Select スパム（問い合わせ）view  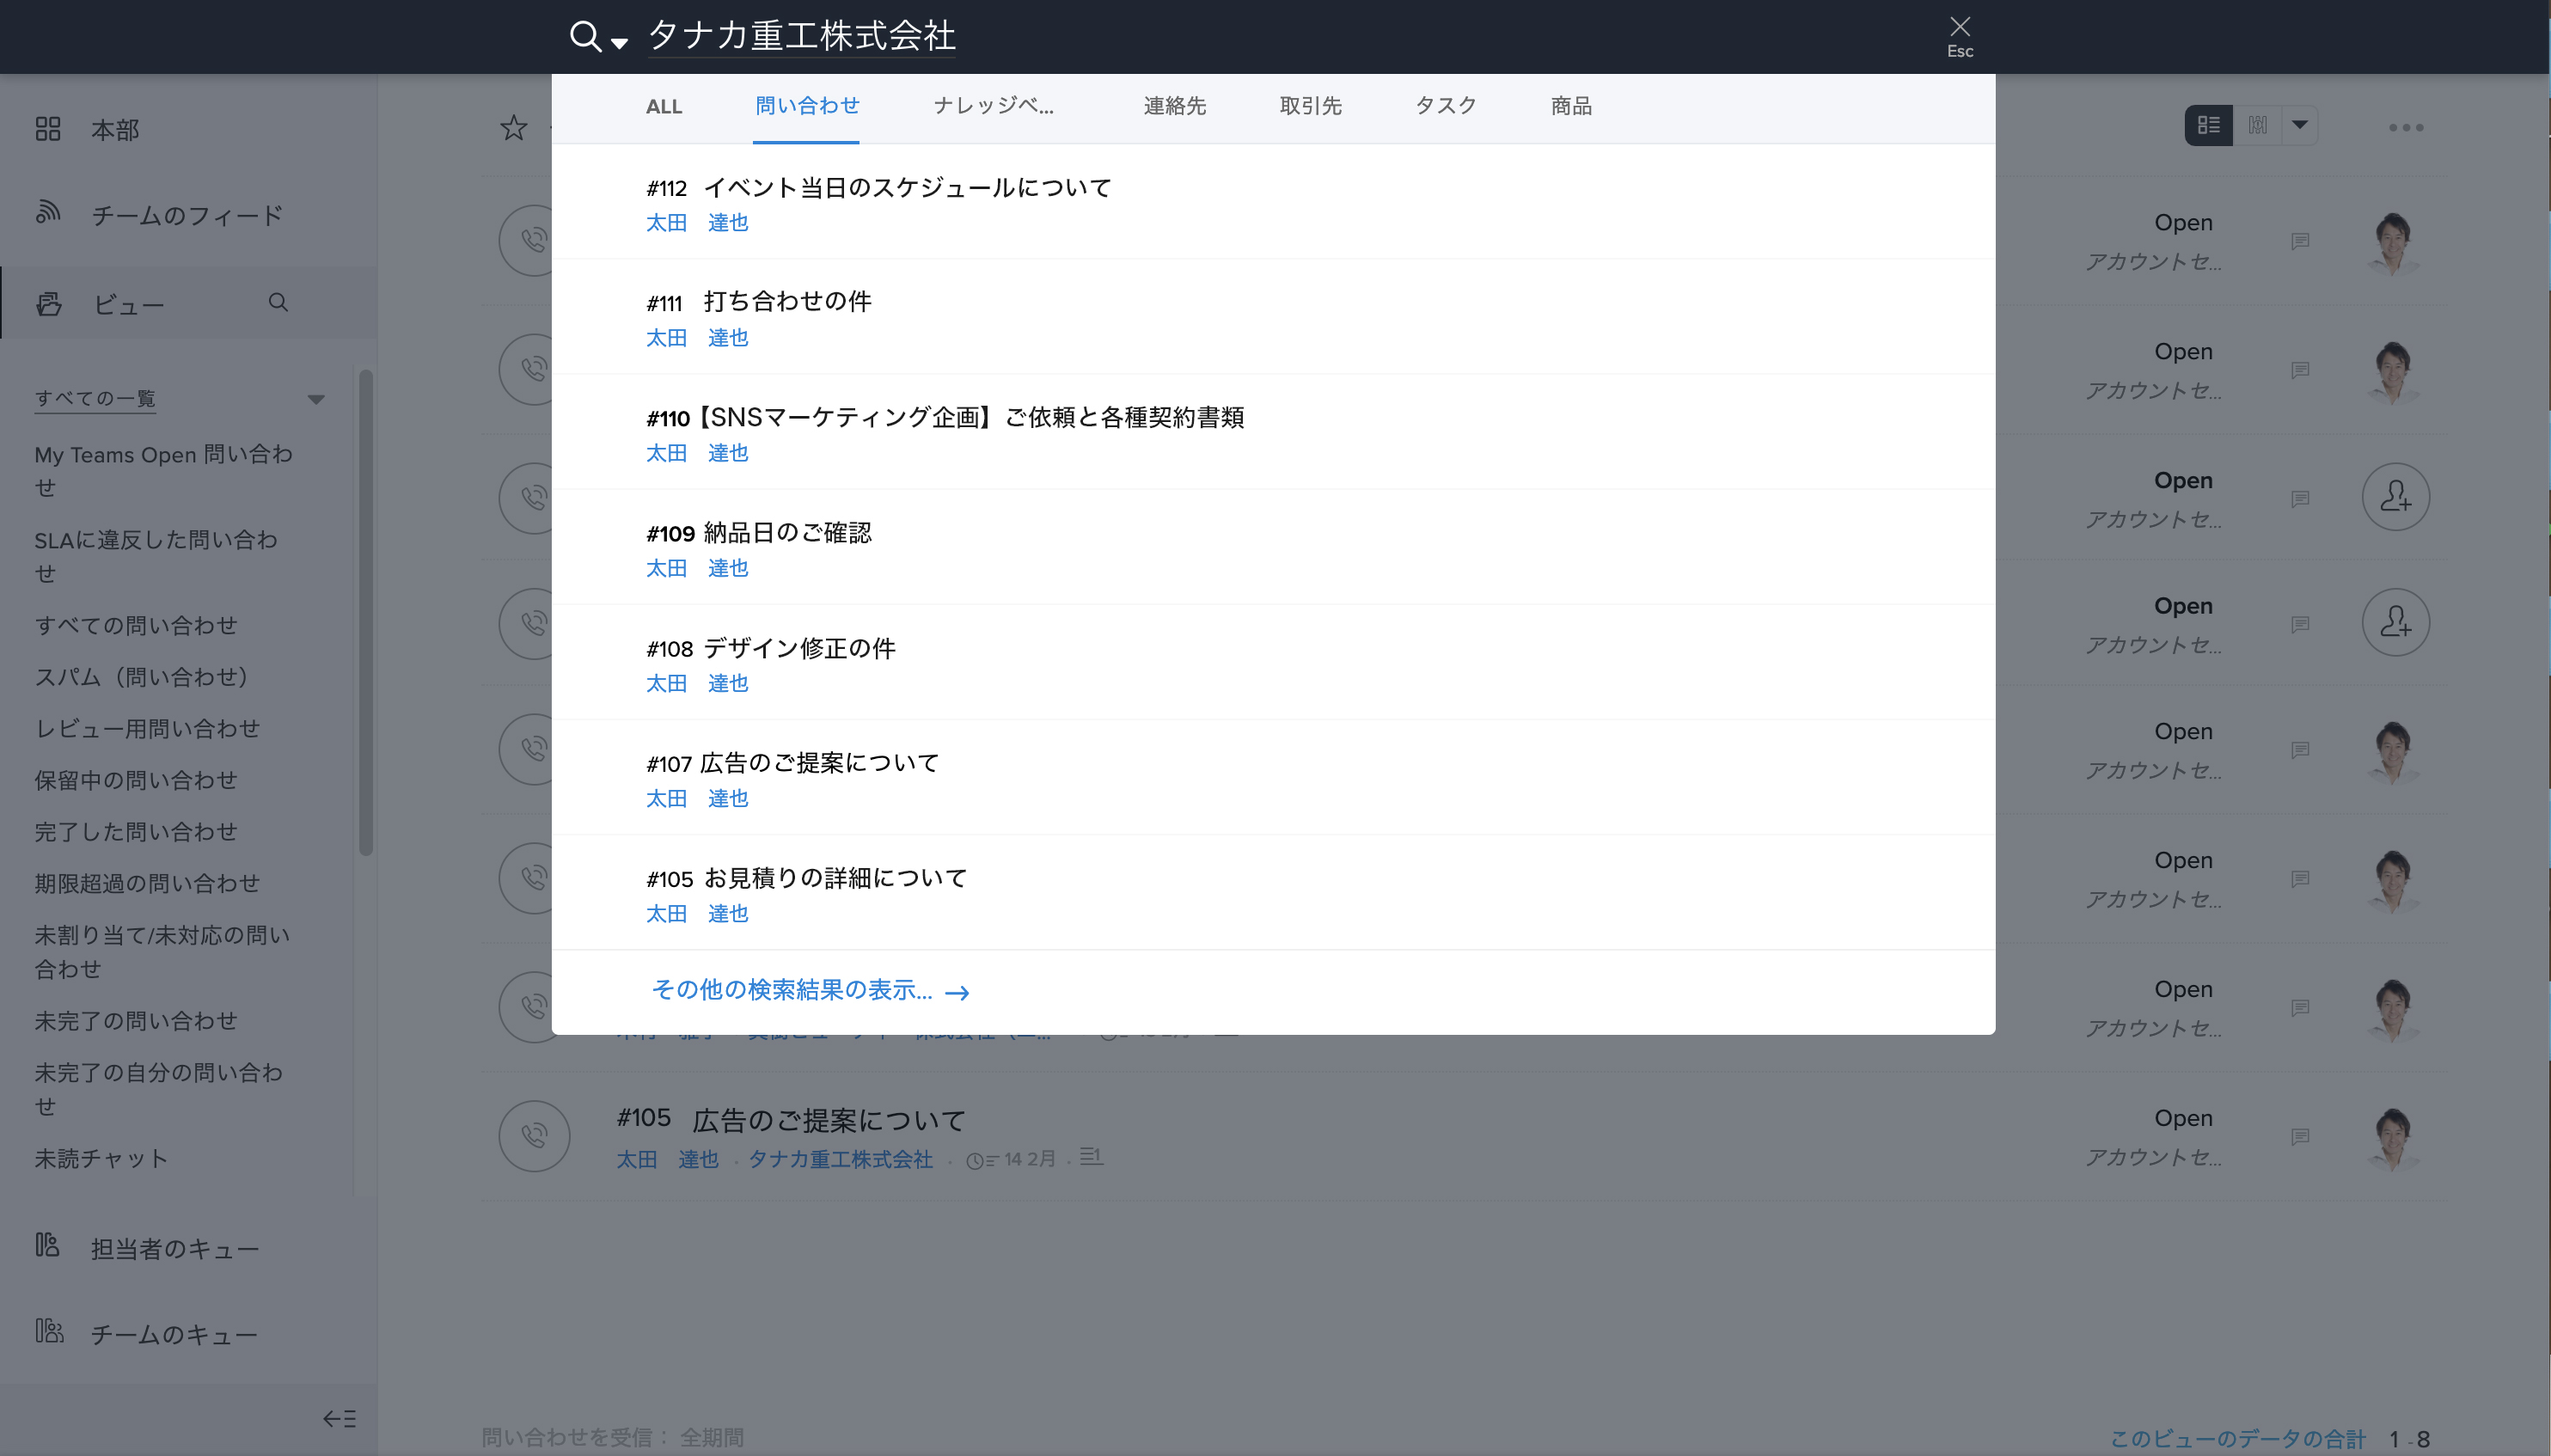click(x=142, y=677)
